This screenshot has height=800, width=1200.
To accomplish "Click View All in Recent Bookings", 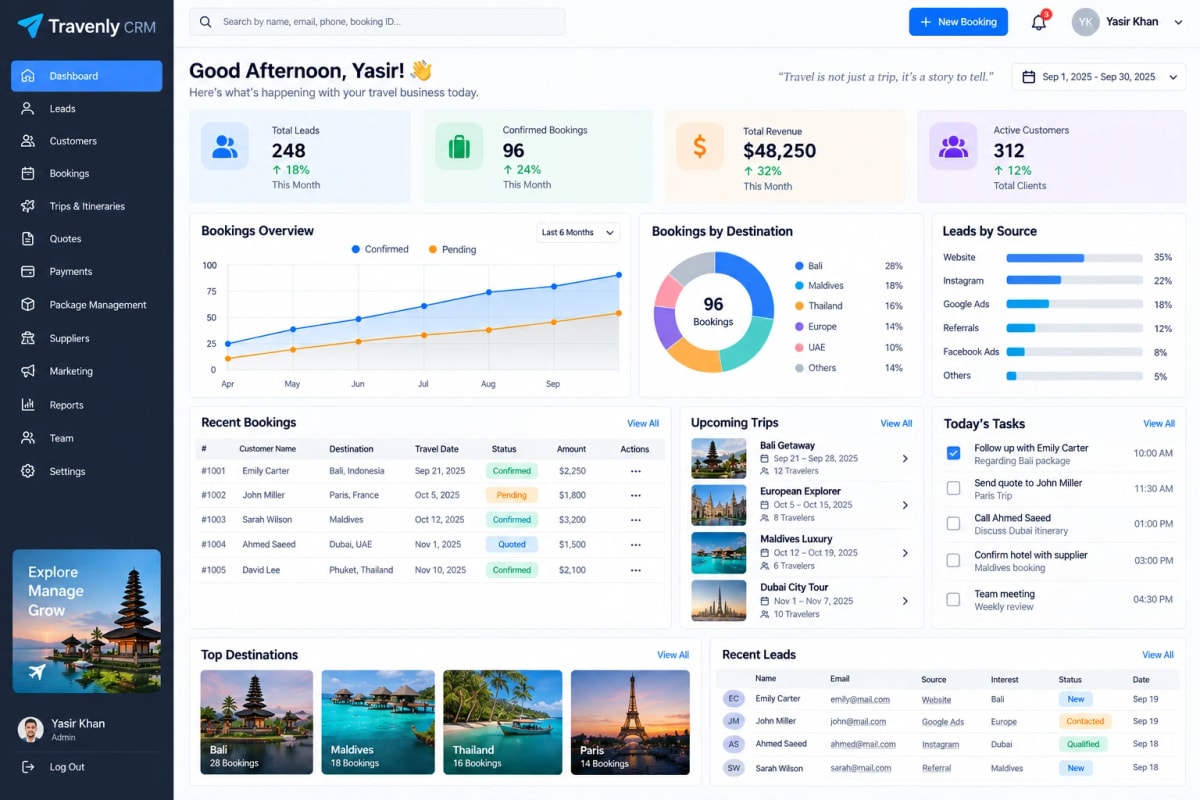I will click(643, 424).
